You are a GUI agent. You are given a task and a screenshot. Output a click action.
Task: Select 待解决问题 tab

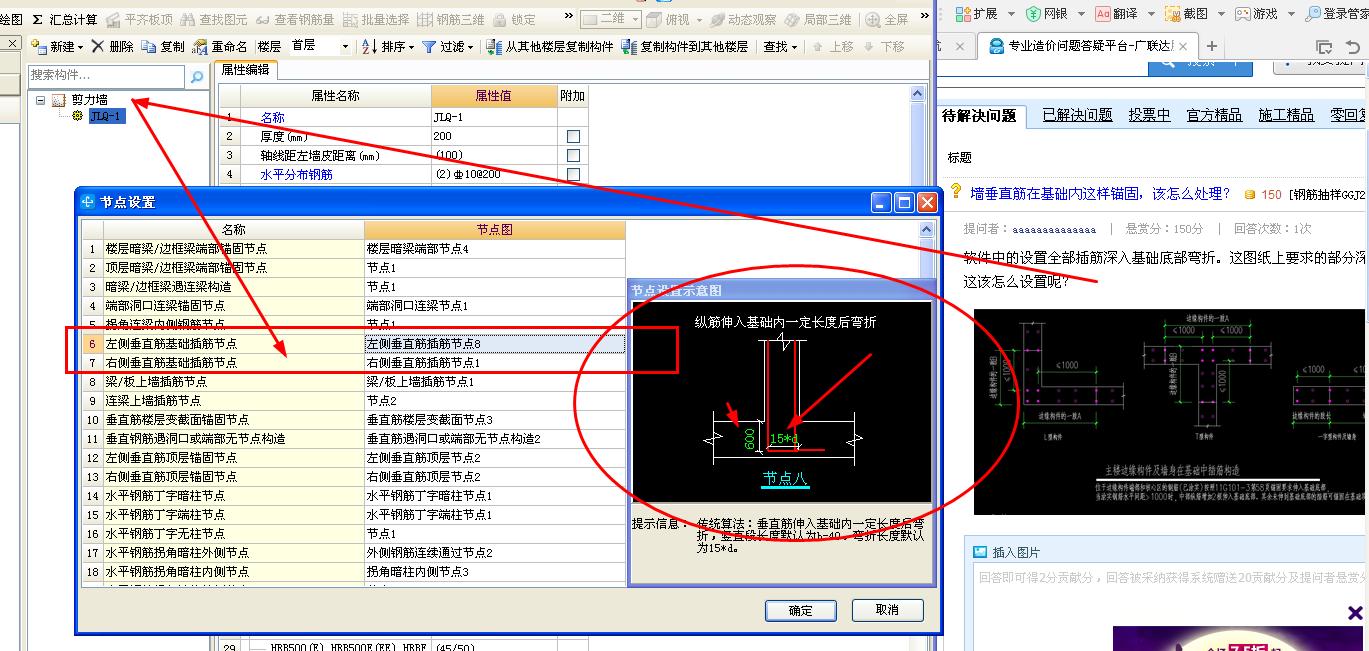pyautogui.click(x=979, y=115)
